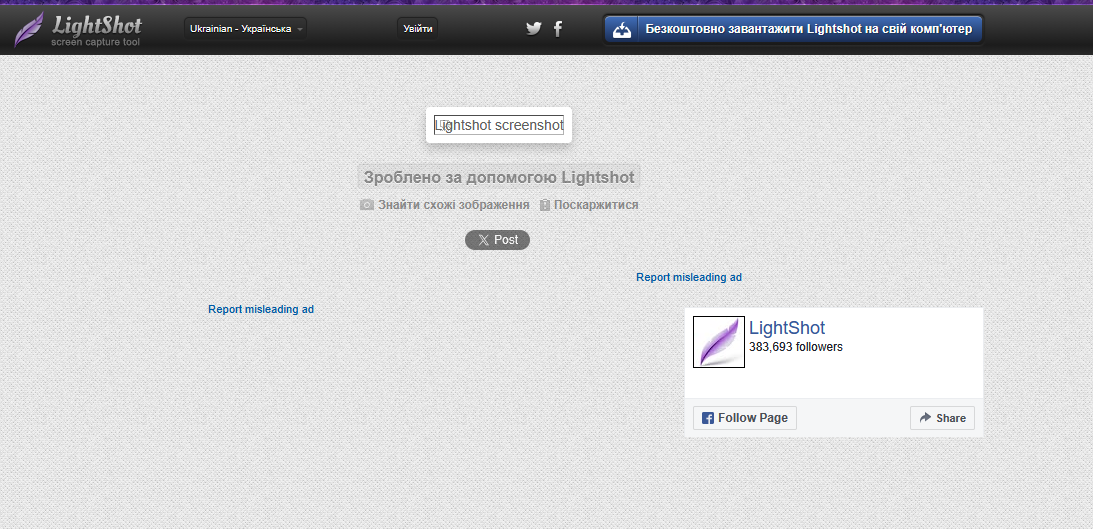
Task: Click the right-side Report misleading ad link
Action: [689, 277]
